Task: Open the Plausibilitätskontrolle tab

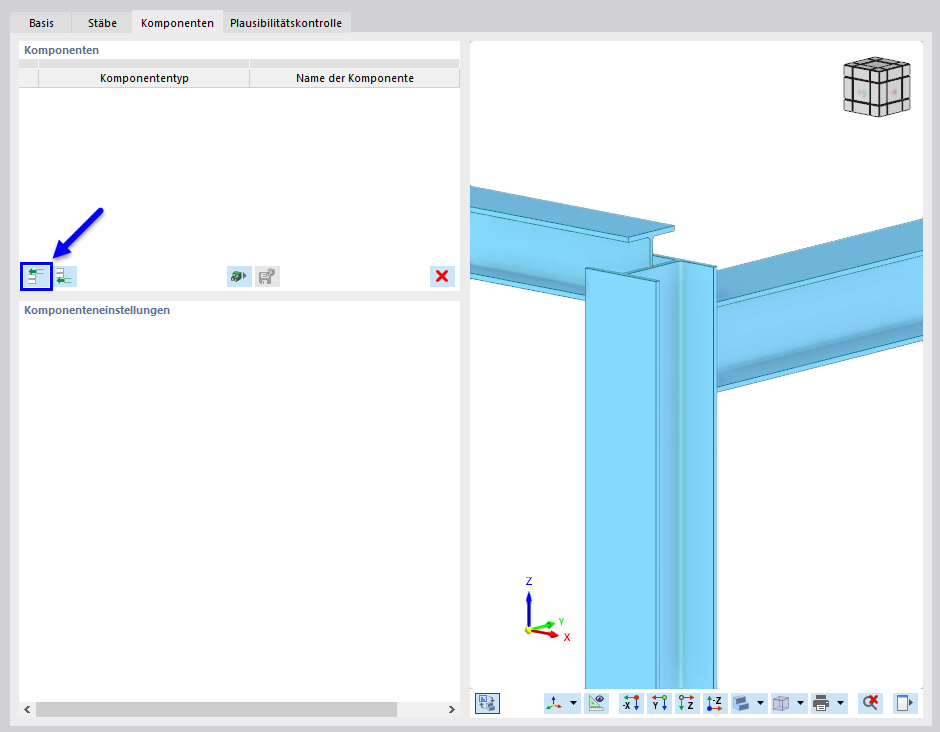Action: [x=286, y=23]
